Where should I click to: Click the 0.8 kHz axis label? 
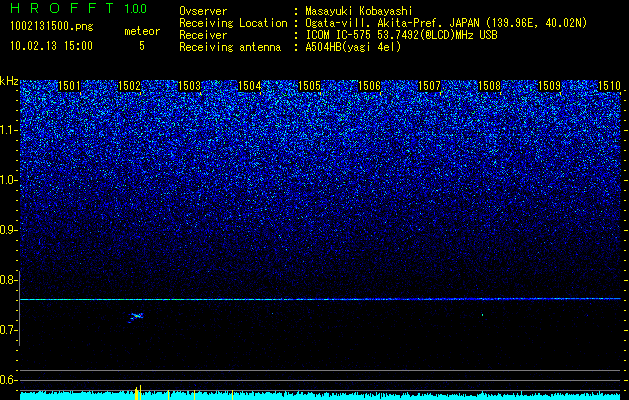tap(8, 280)
